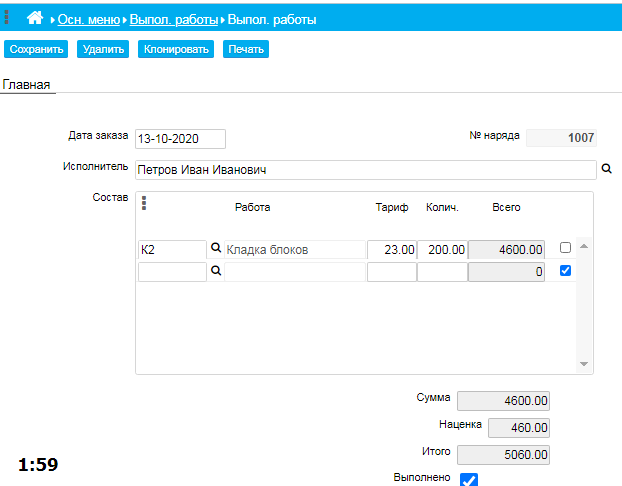Viewport: 622px width, 486px height.
Task: Open the three-dot menu in Состав table
Action: tap(144, 203)
